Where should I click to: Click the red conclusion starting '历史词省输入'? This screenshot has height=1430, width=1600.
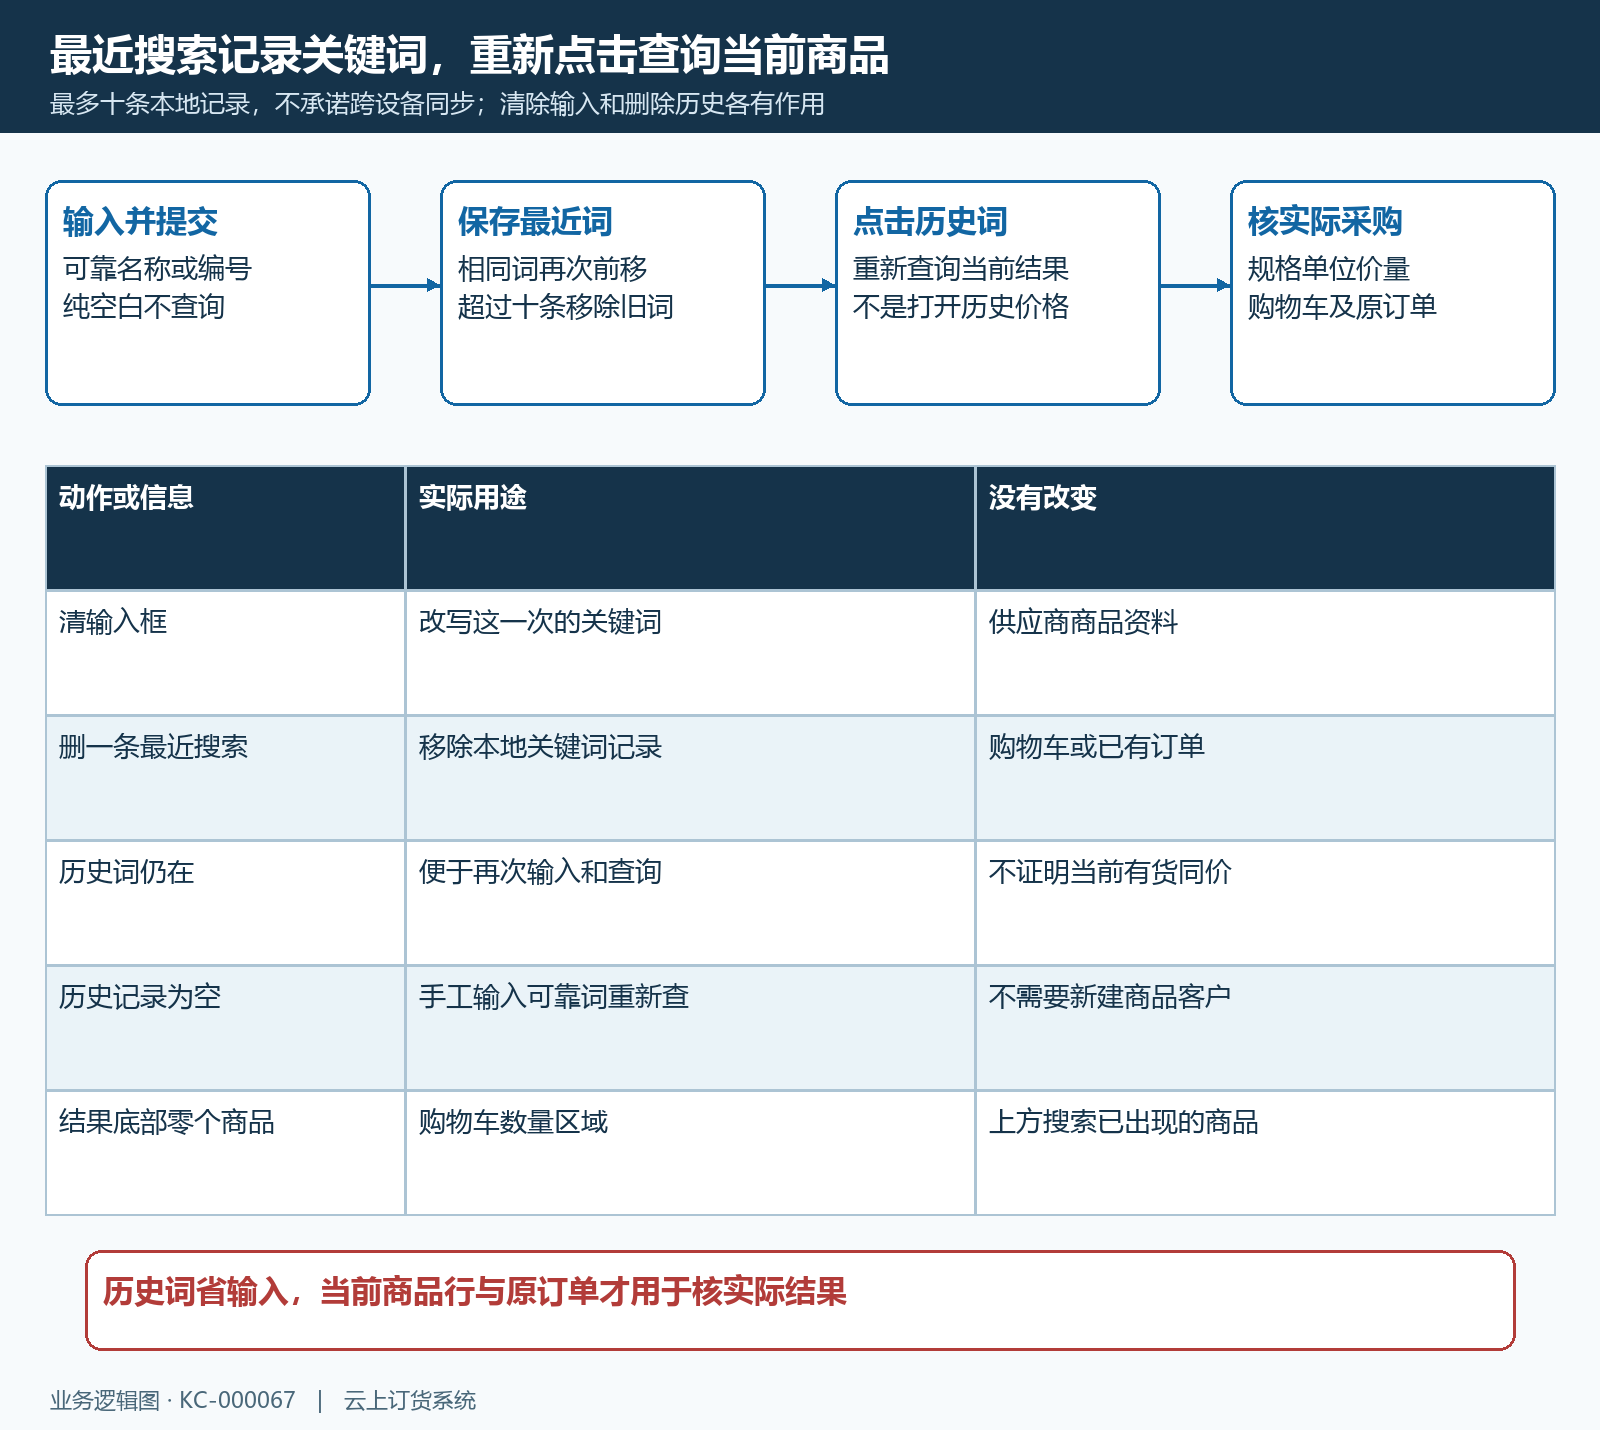[475, 1292]
